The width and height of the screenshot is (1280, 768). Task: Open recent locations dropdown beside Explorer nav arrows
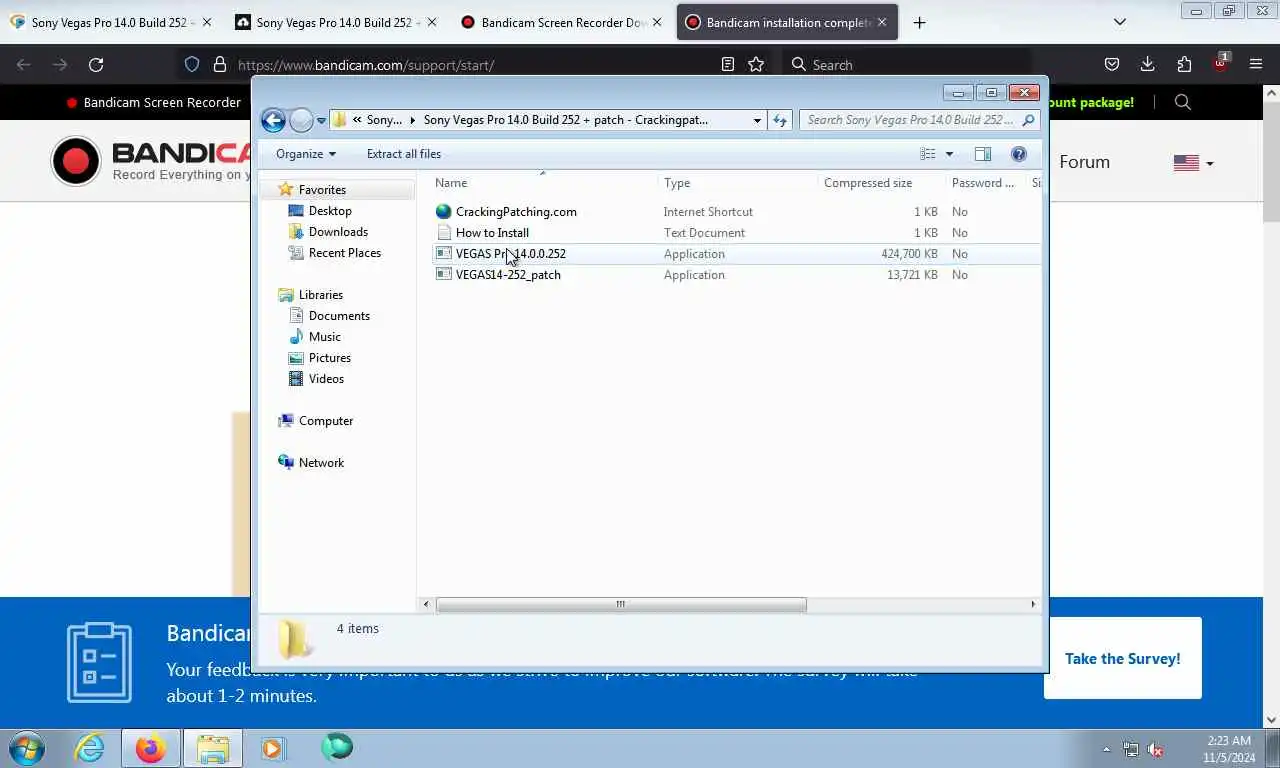[x=321, y=121]
